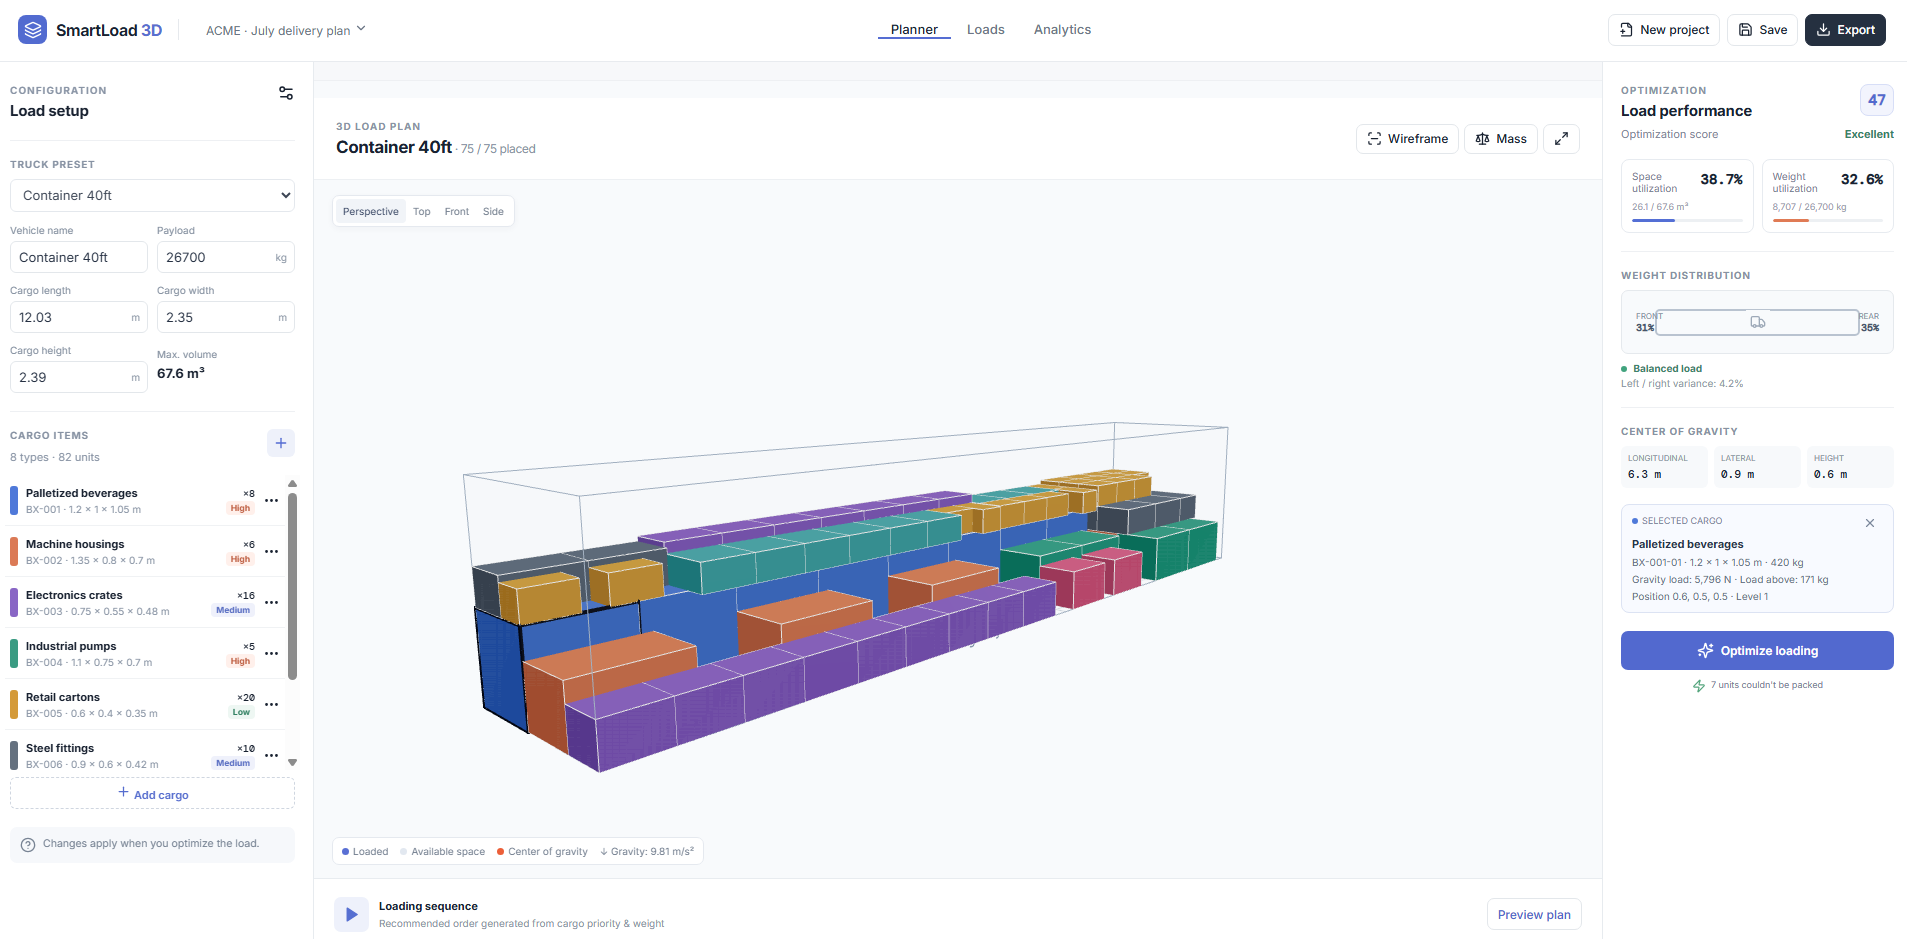Click the Cargo length input field

[79, 317]
